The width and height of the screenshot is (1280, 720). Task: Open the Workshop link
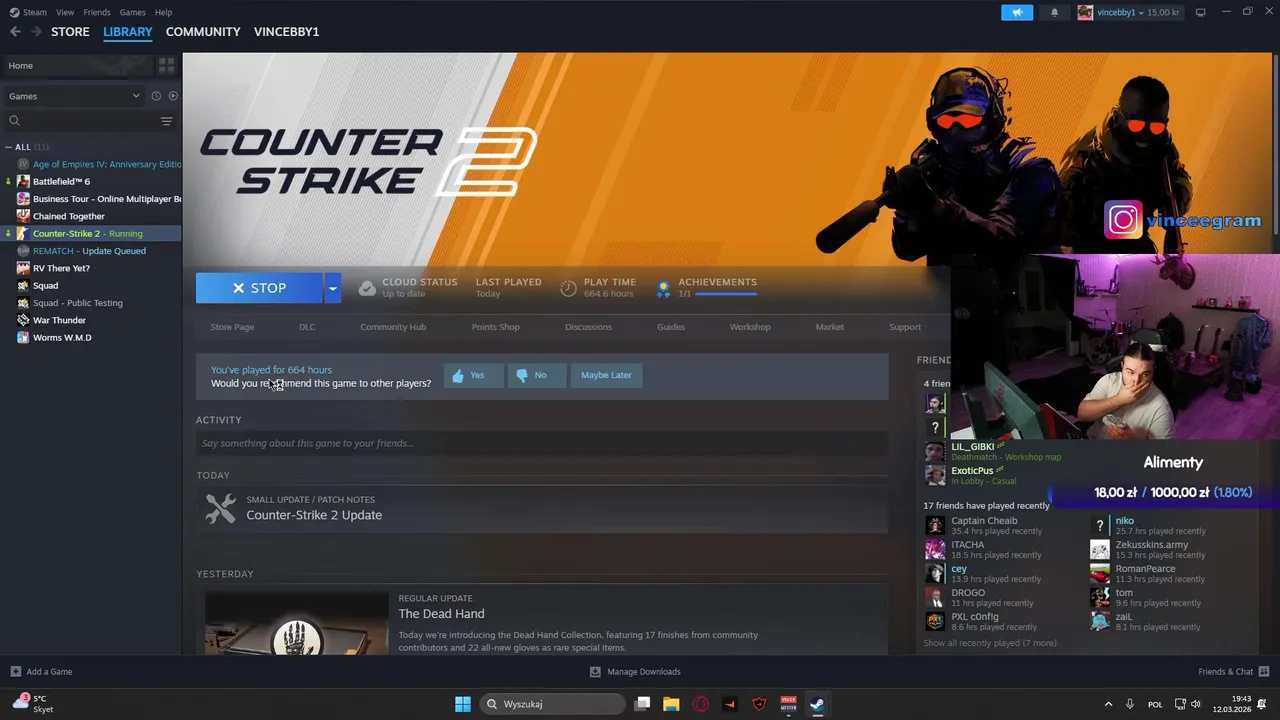[750, 327]
